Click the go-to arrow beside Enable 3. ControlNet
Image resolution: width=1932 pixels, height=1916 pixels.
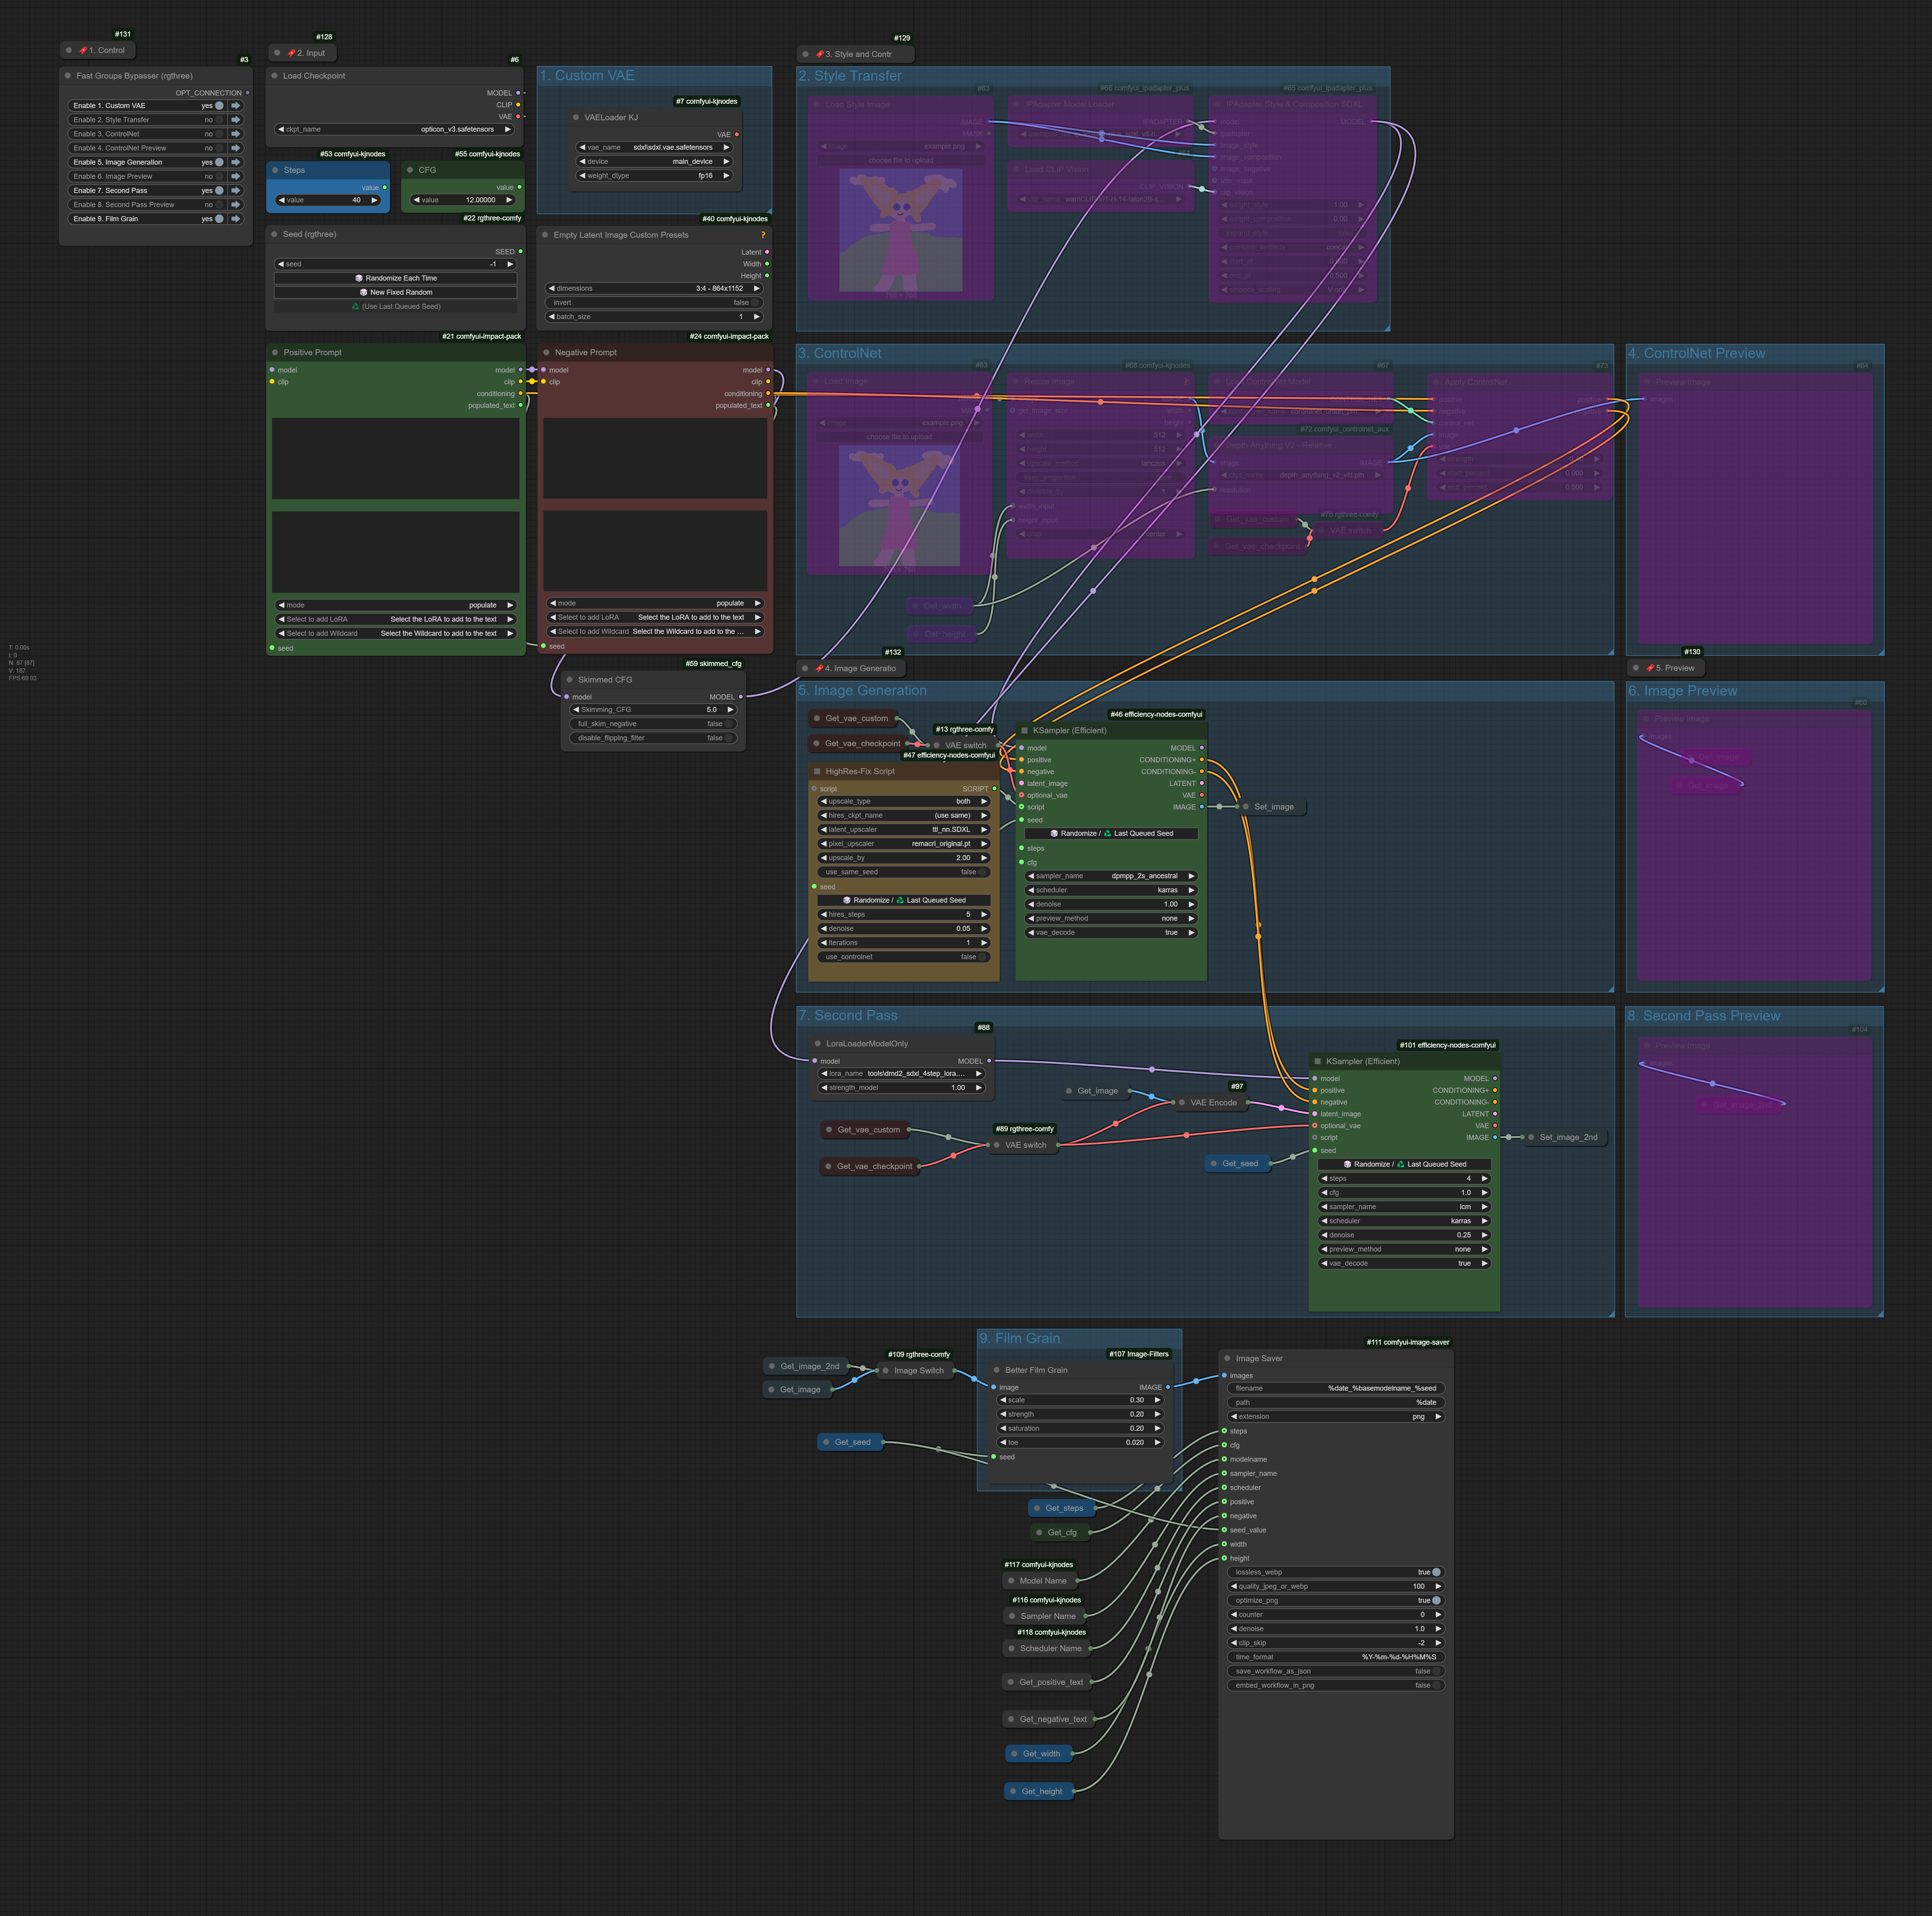click(237, 134)
